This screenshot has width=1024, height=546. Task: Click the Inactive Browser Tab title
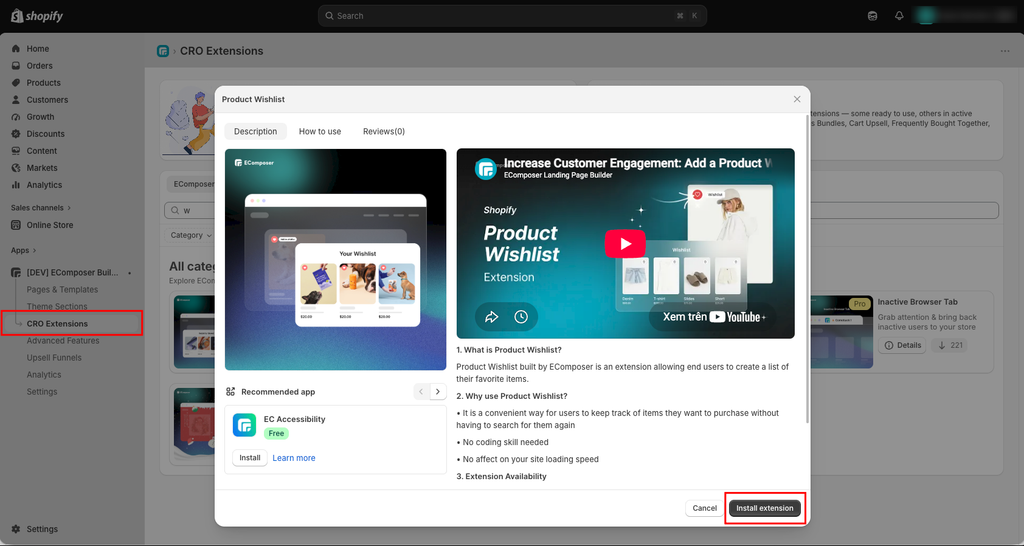point(918,302)
